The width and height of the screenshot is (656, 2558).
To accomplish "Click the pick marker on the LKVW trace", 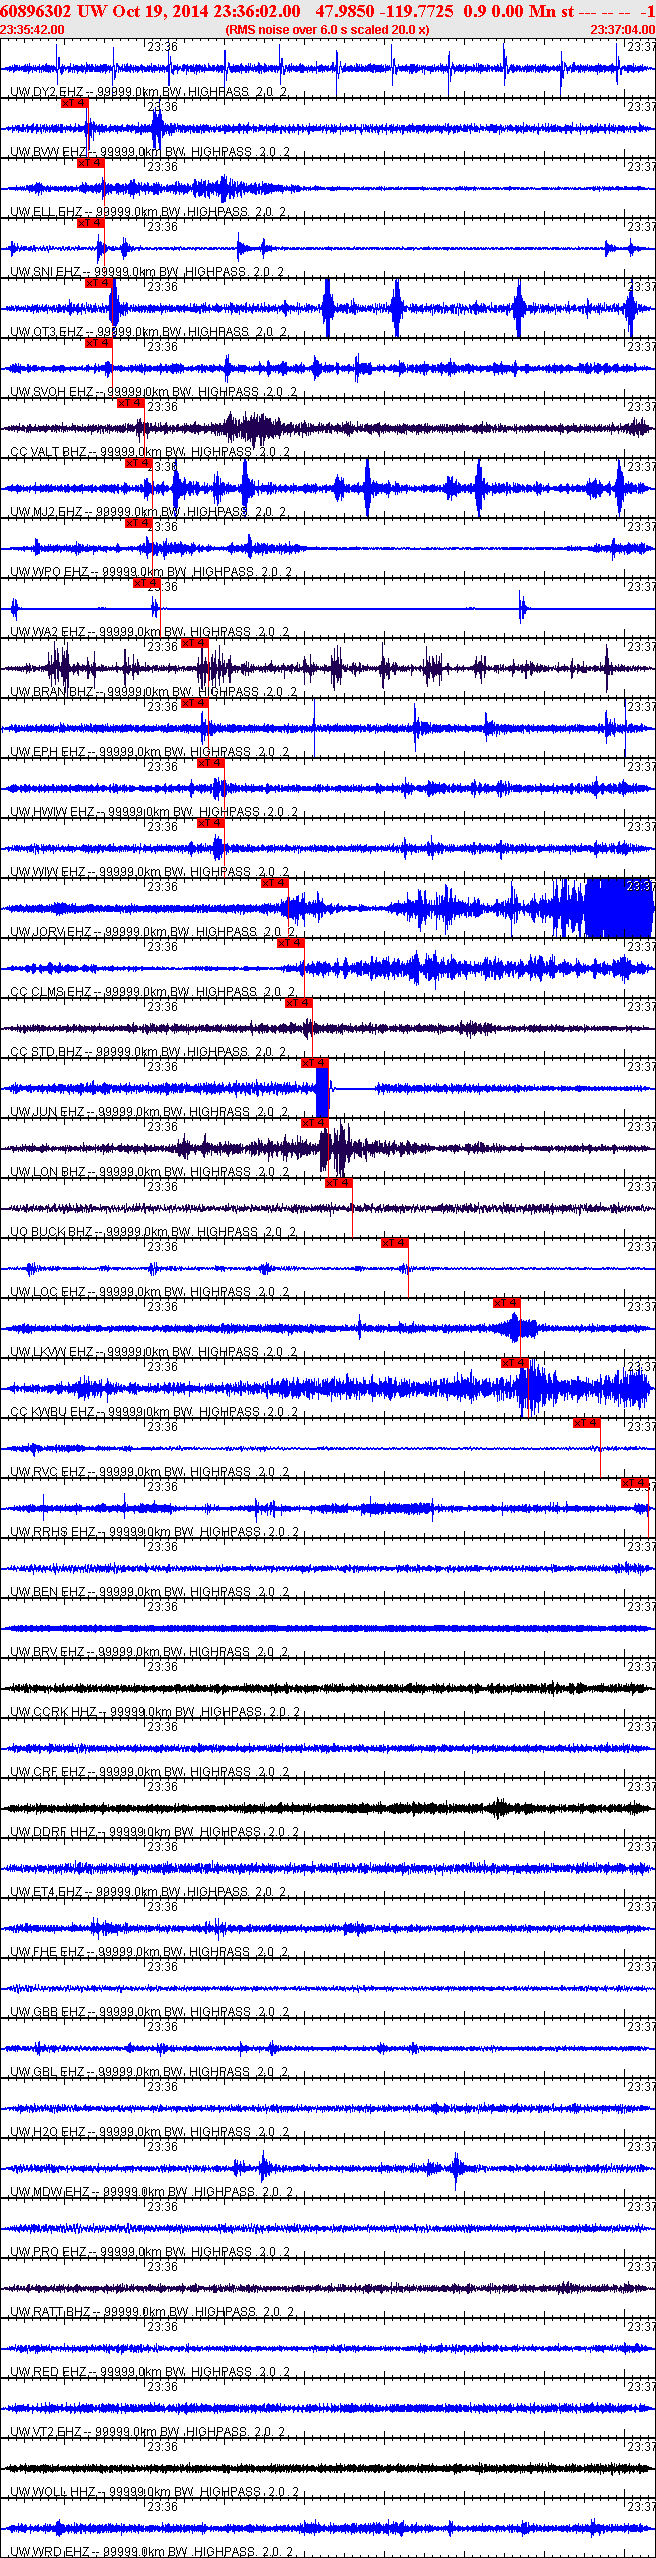I will click(x=506, y=1303).
